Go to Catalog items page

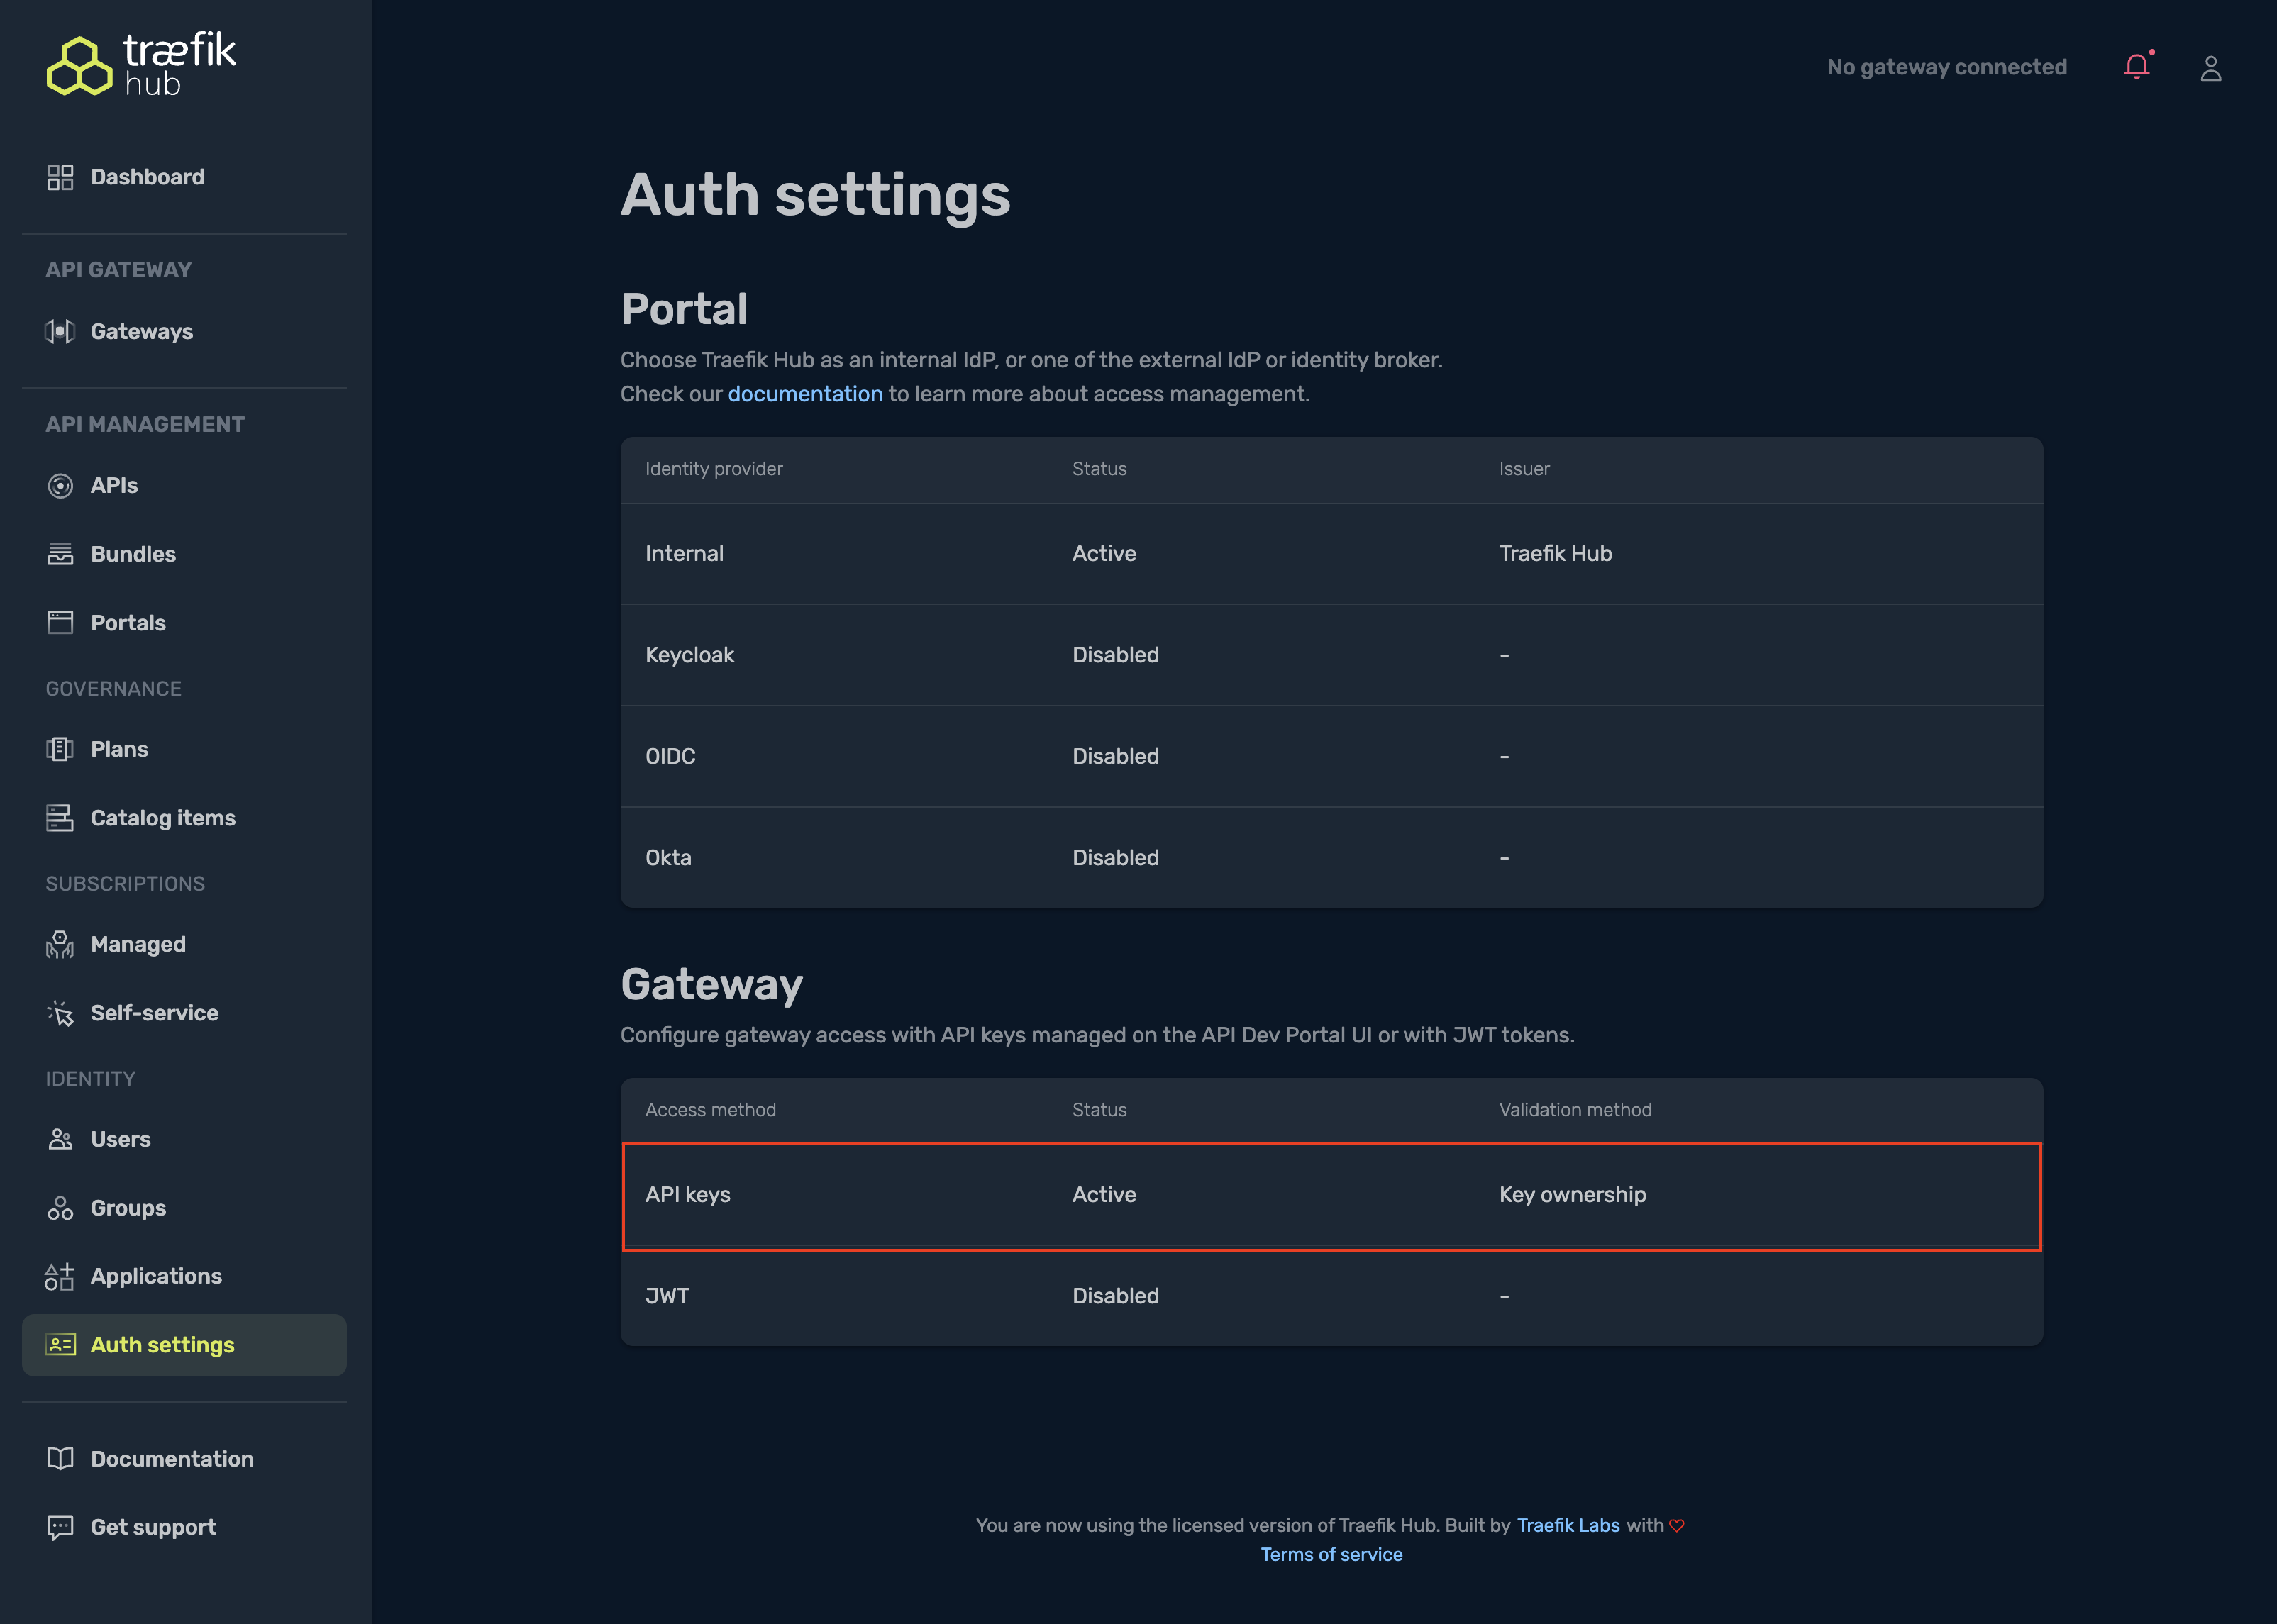tap(163, 818)
